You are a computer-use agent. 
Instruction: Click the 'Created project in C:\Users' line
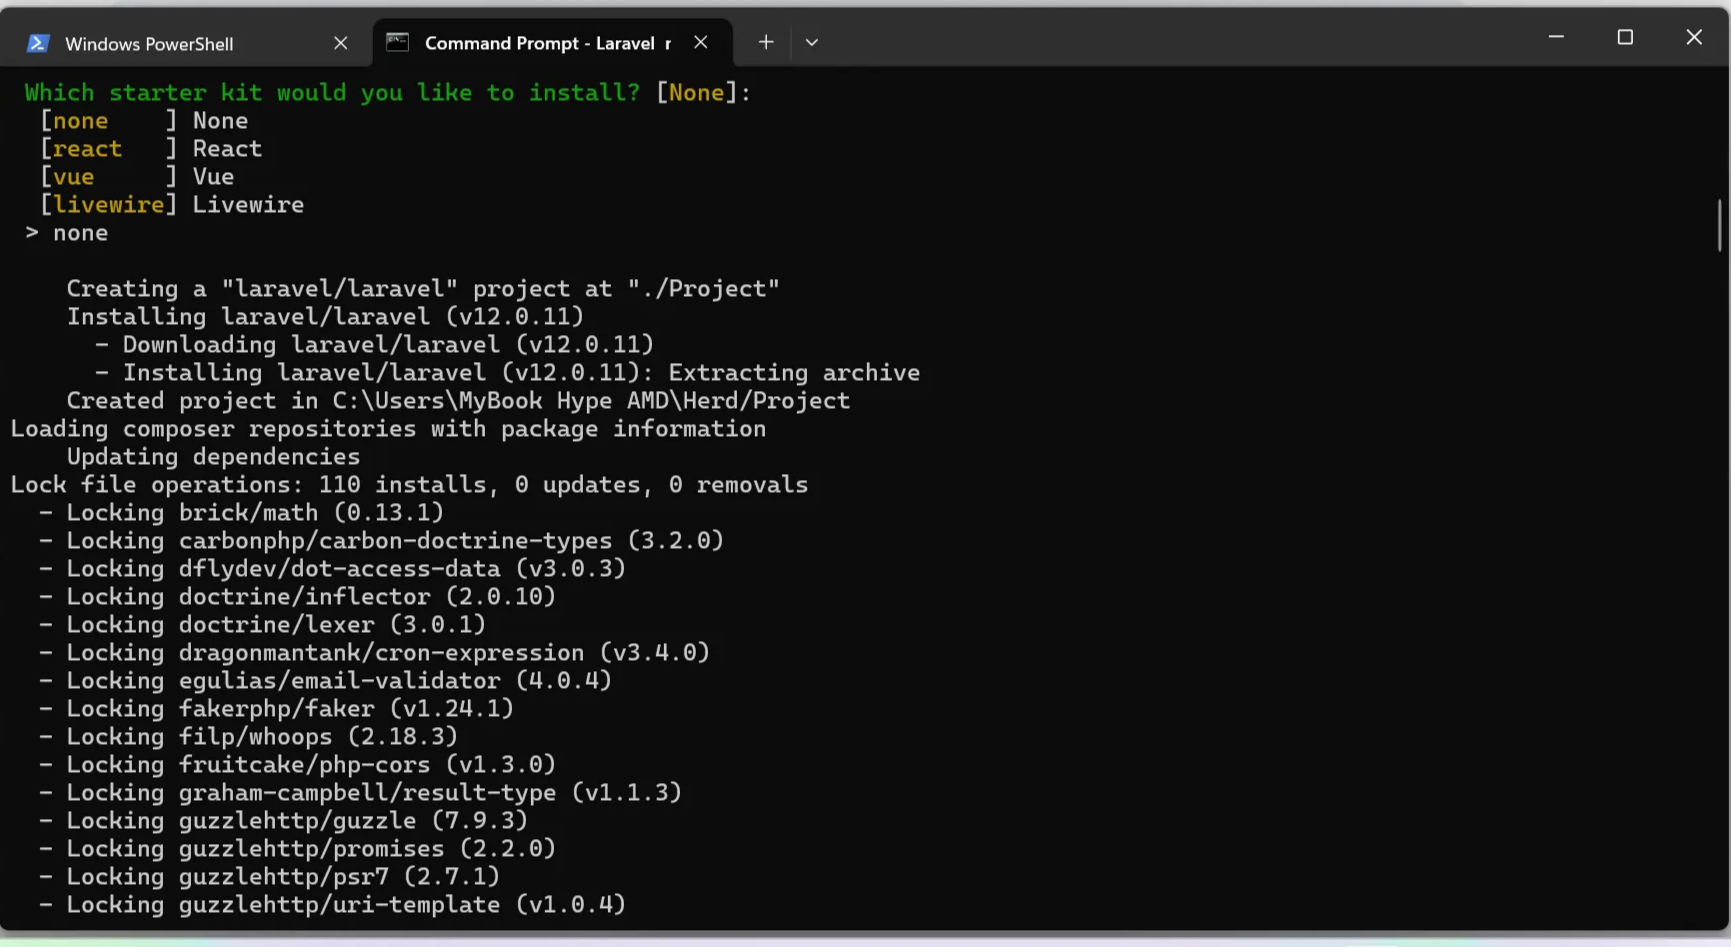coord(458,401)
